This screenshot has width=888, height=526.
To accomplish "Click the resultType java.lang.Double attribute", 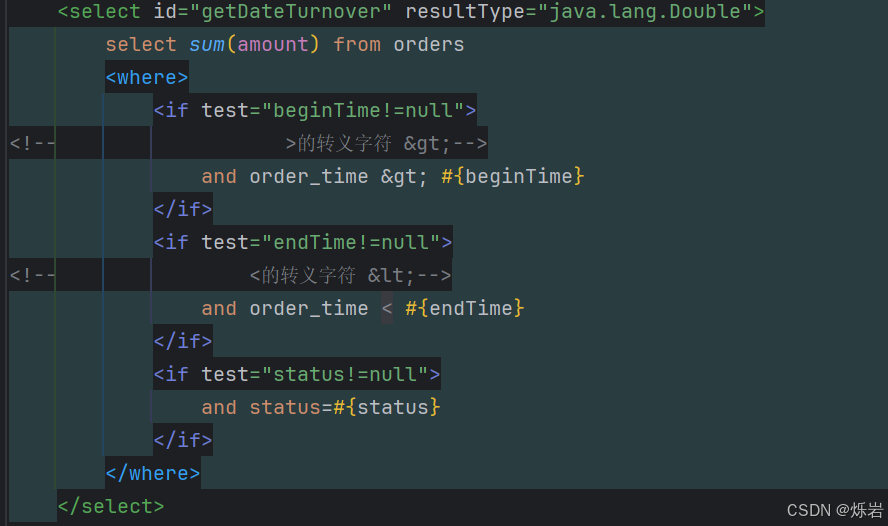I will coord(579,12).
